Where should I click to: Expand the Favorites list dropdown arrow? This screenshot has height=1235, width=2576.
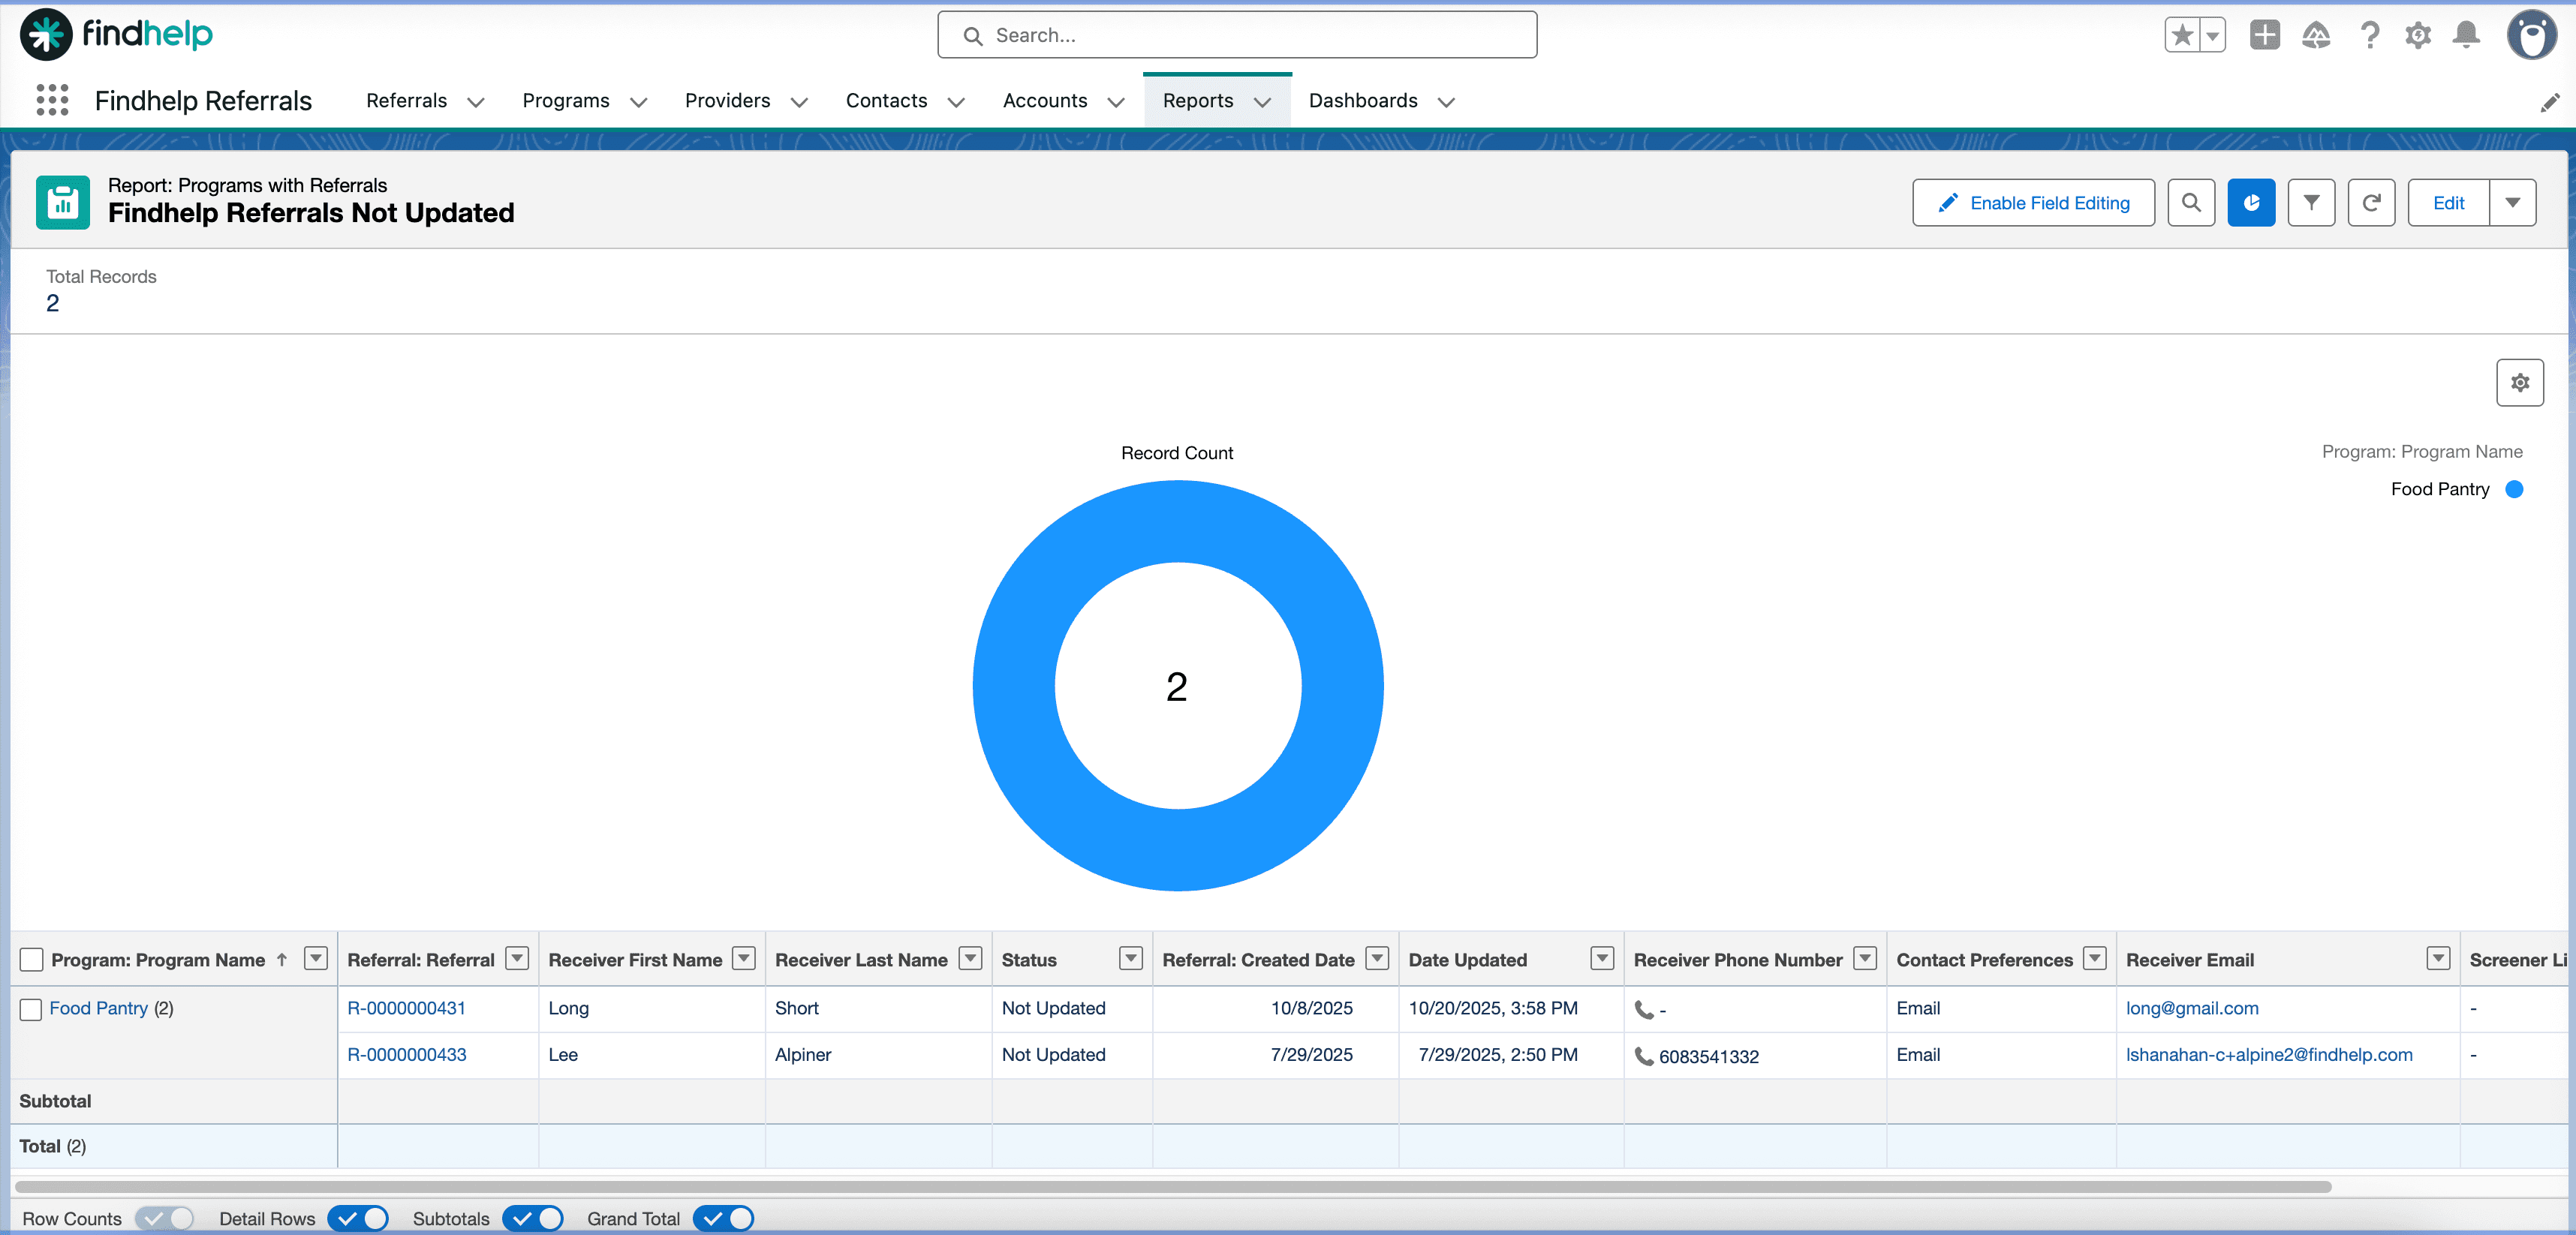[2212, 35]
